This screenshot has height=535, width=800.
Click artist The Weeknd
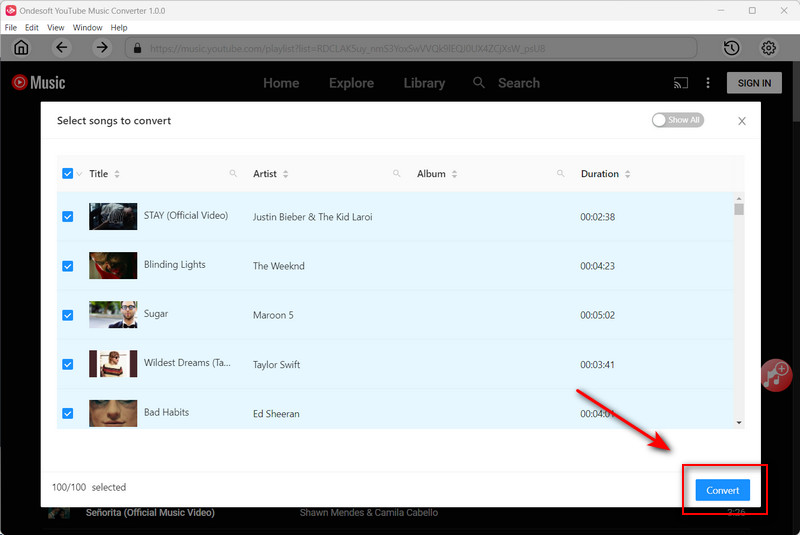pos(279,266)
